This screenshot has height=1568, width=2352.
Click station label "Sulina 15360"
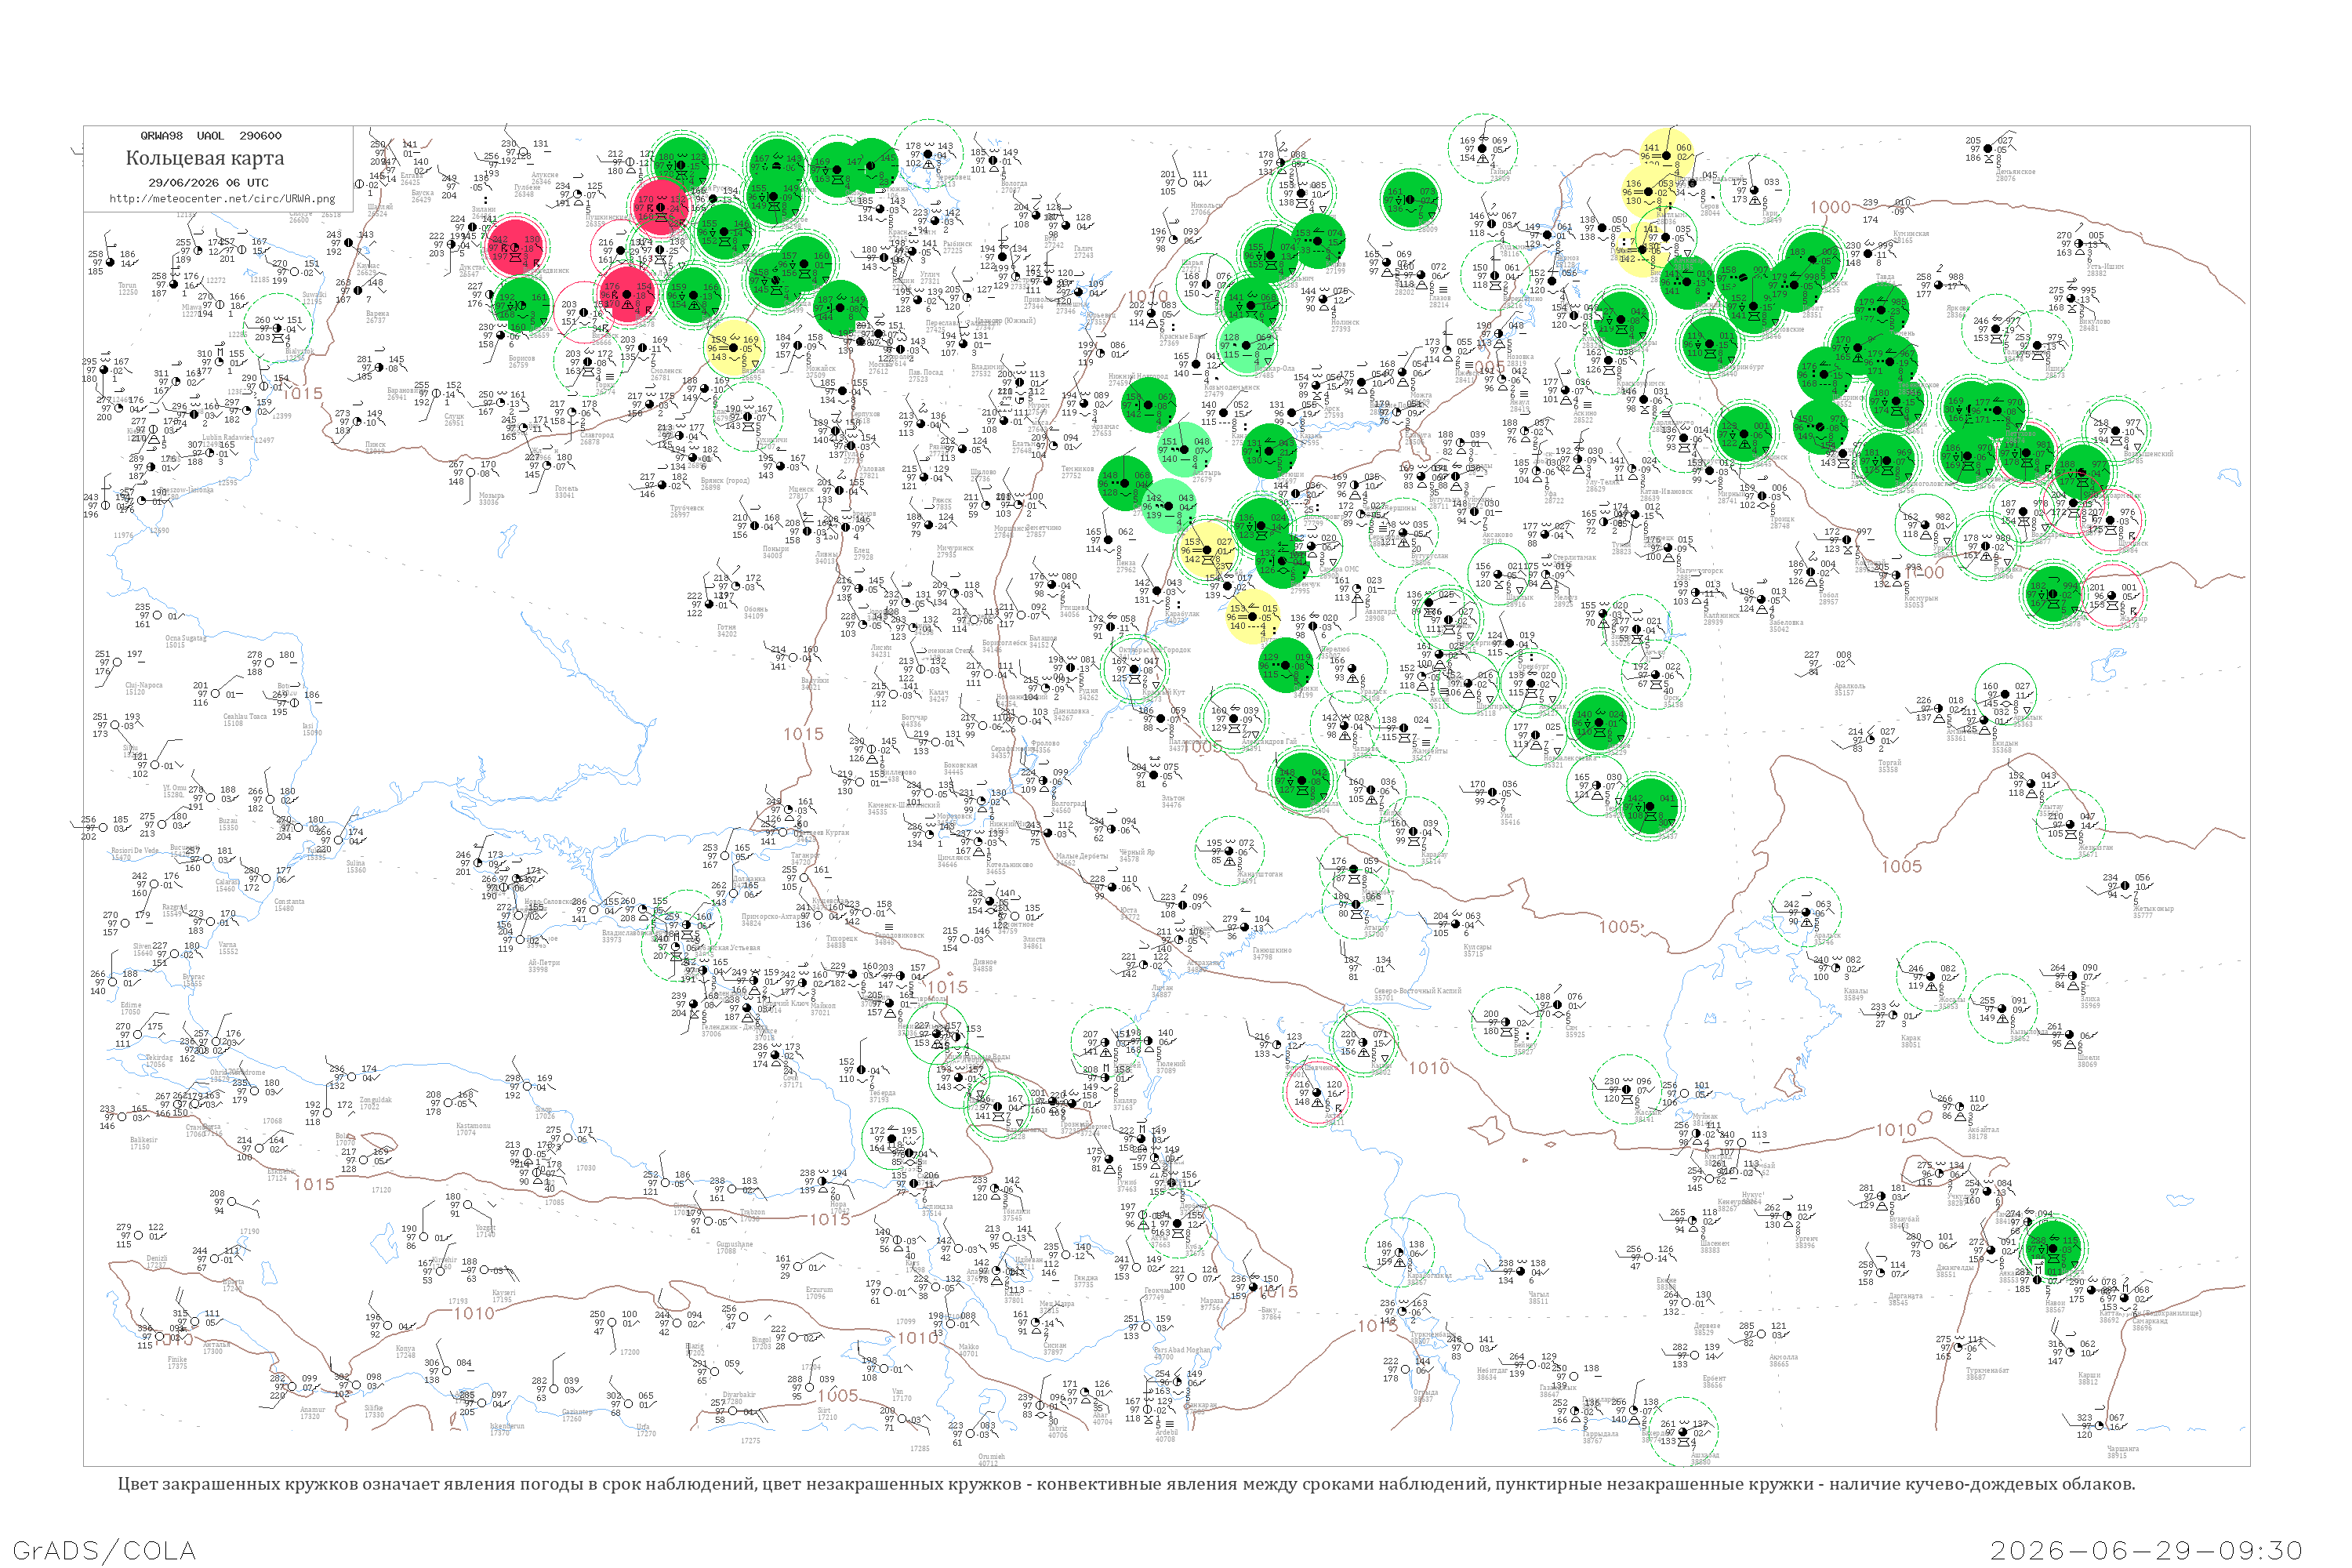(356, 866)
